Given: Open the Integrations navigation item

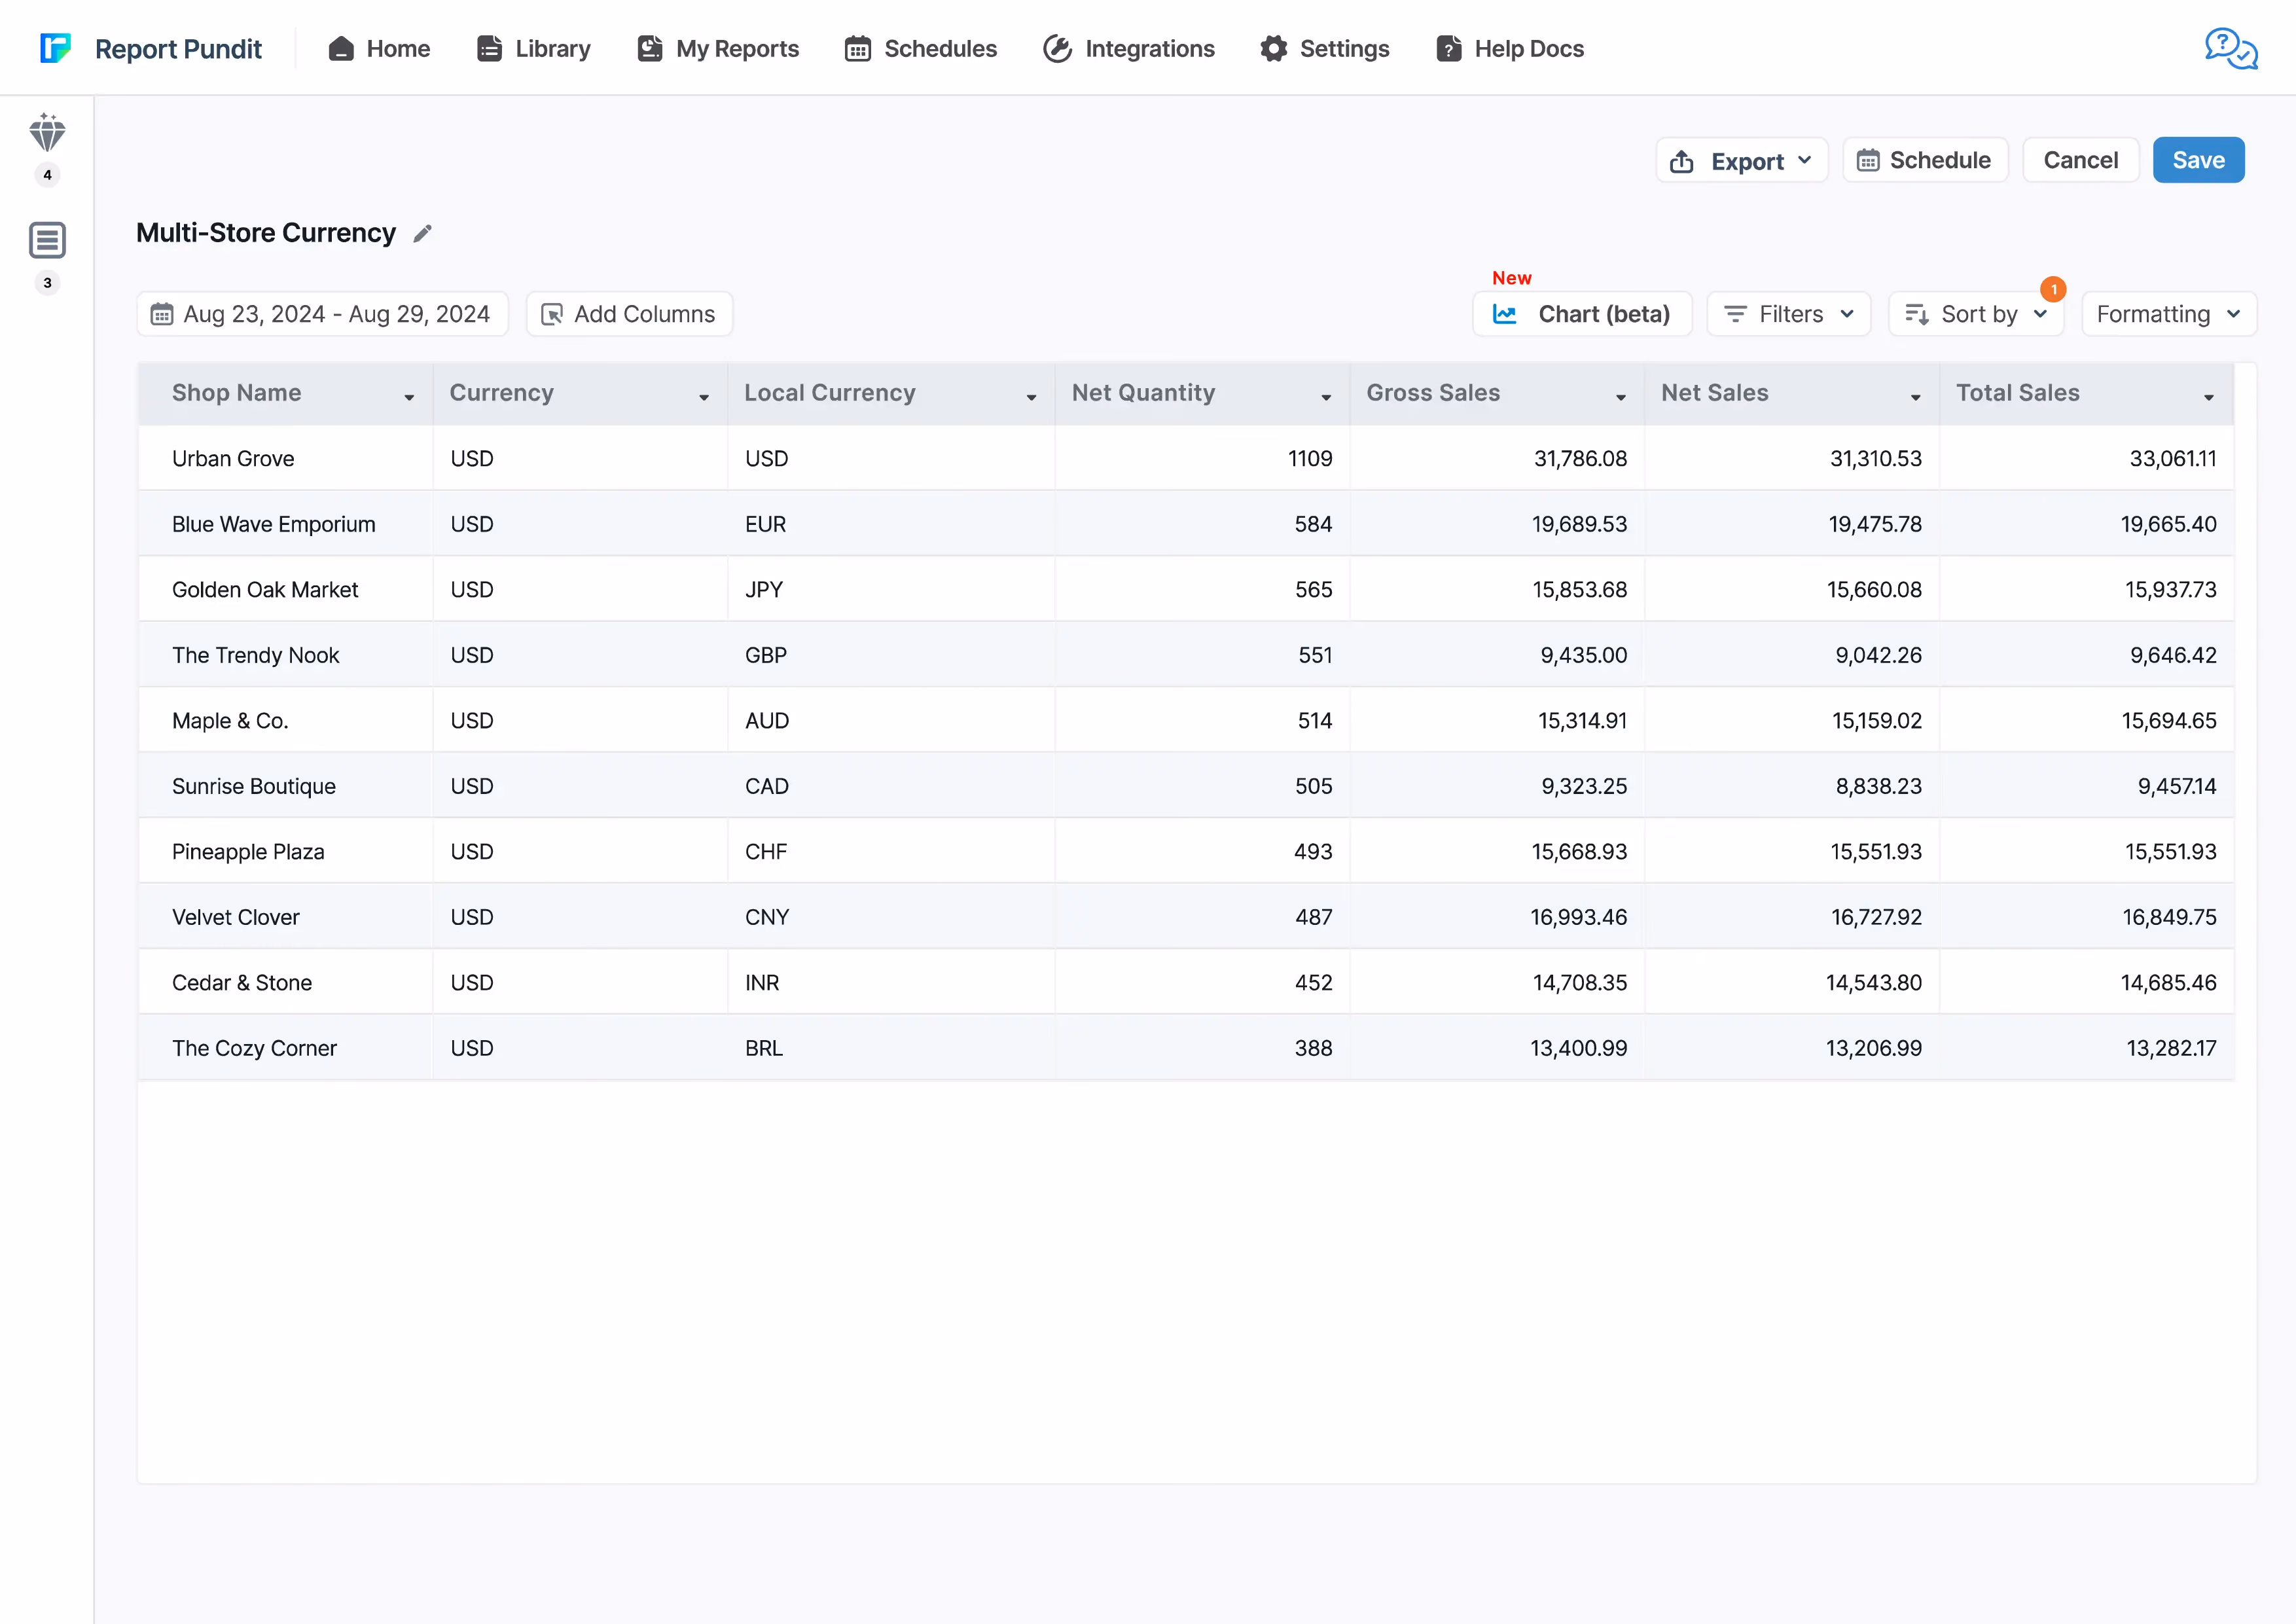Looking at the screenshot, I should pyautogui.click(x=1129, y=48).
